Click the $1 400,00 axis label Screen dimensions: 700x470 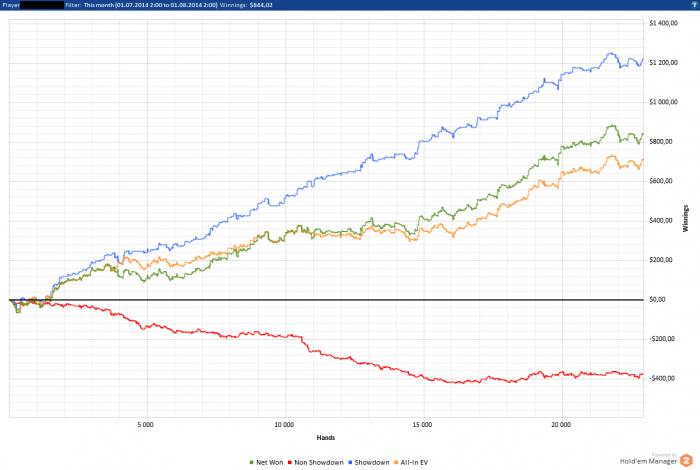tap(663, 23)
